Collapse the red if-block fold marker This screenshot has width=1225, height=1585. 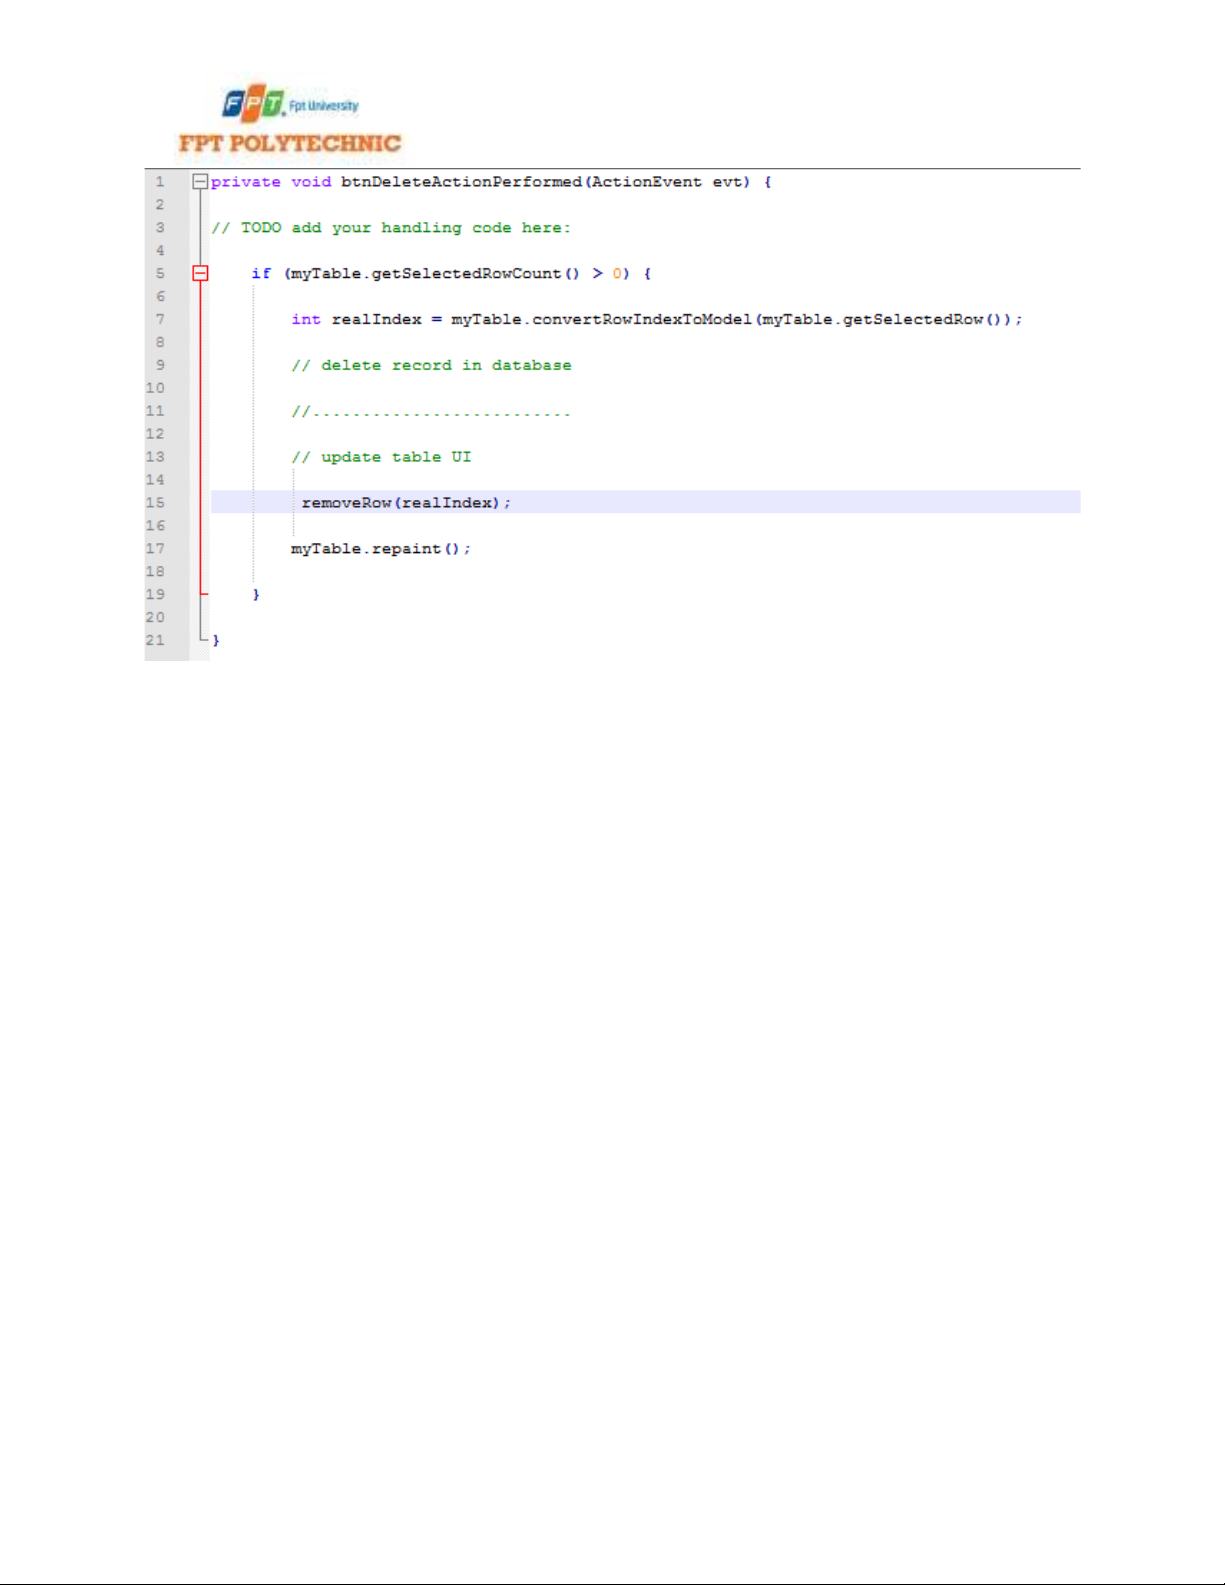200,273
